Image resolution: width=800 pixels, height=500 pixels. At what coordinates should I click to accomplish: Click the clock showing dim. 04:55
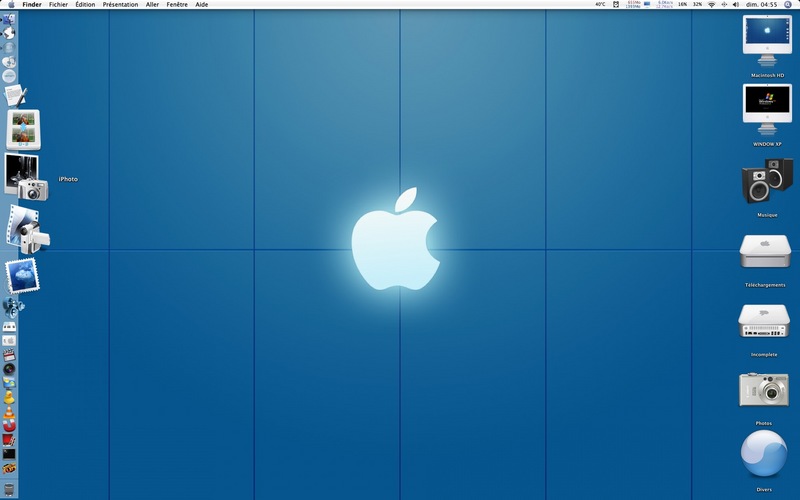point(761,4)
